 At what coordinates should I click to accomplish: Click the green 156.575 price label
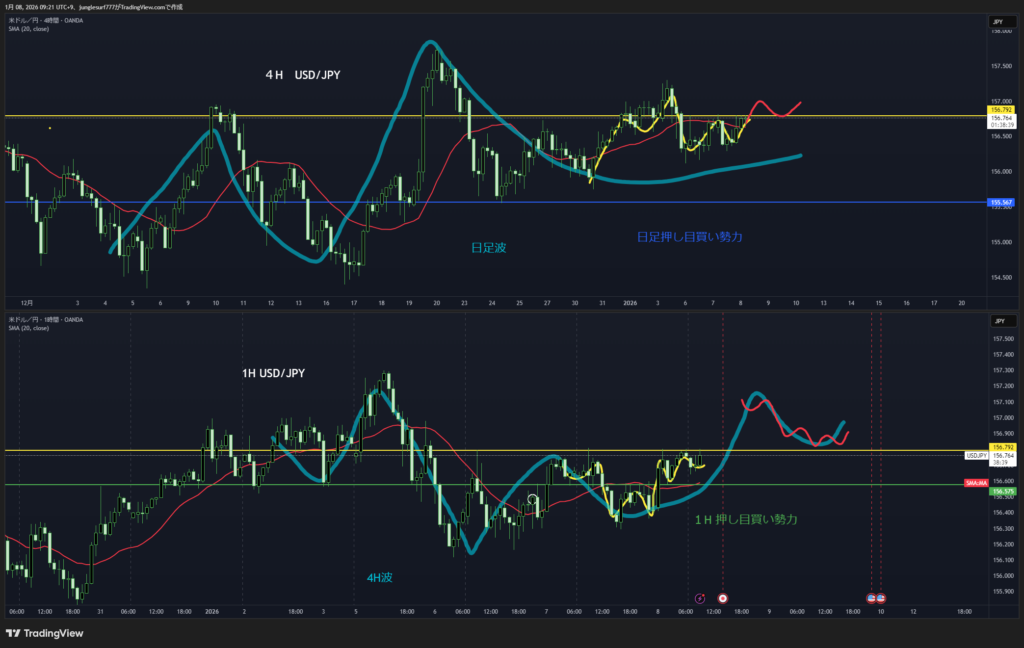click(1000, 491)
